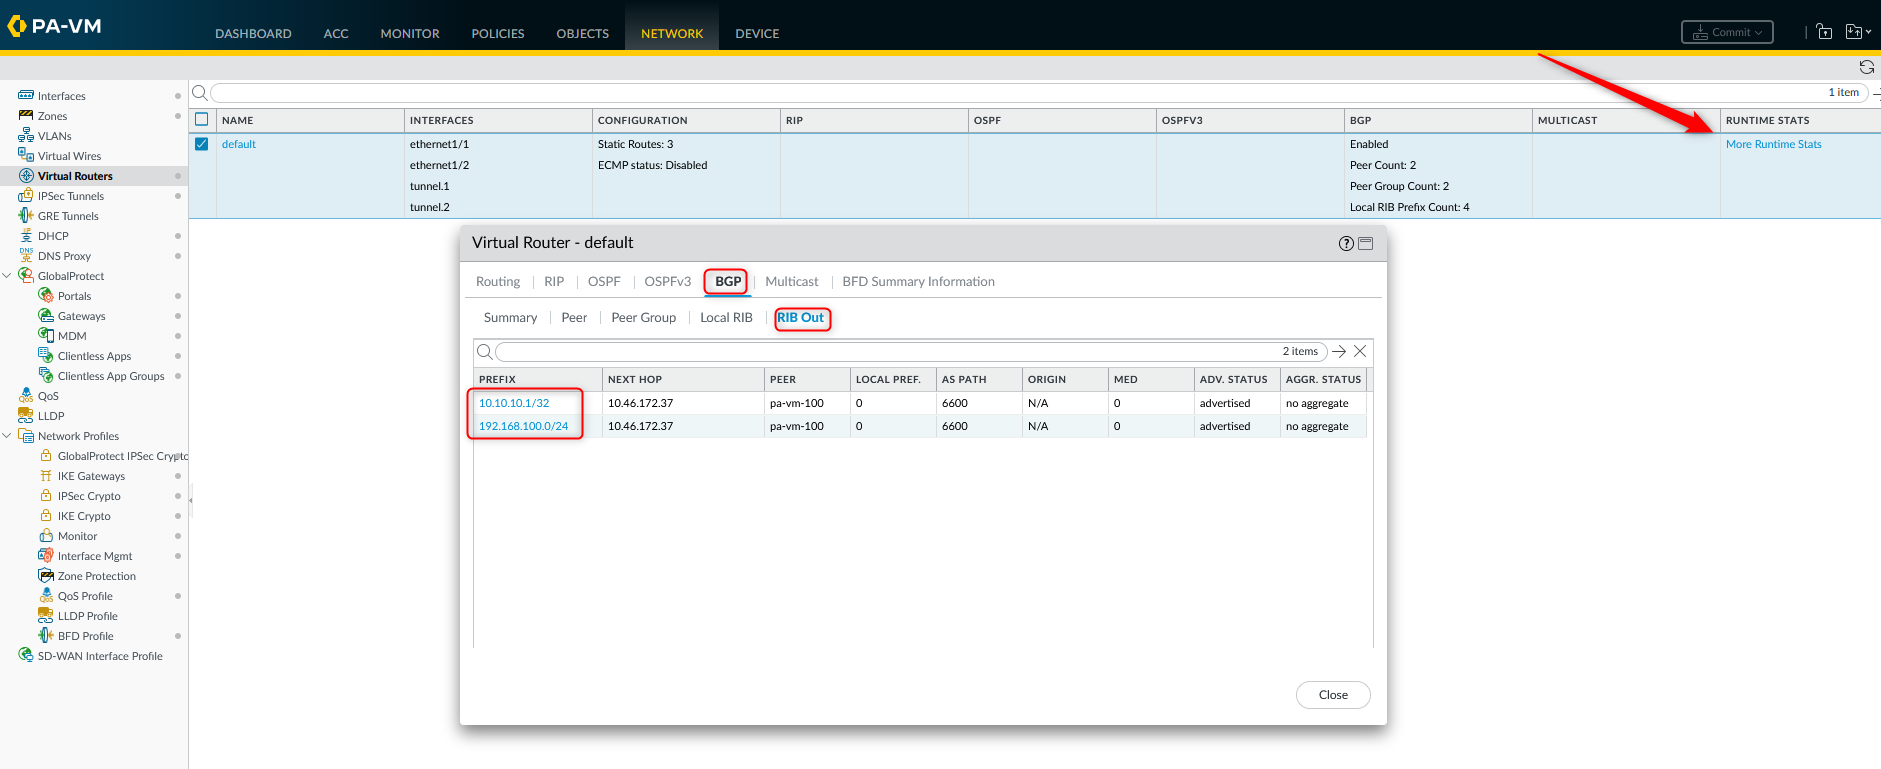
Task: Open IPSec Tunnels in the sidebar
Action: [70, 196]
